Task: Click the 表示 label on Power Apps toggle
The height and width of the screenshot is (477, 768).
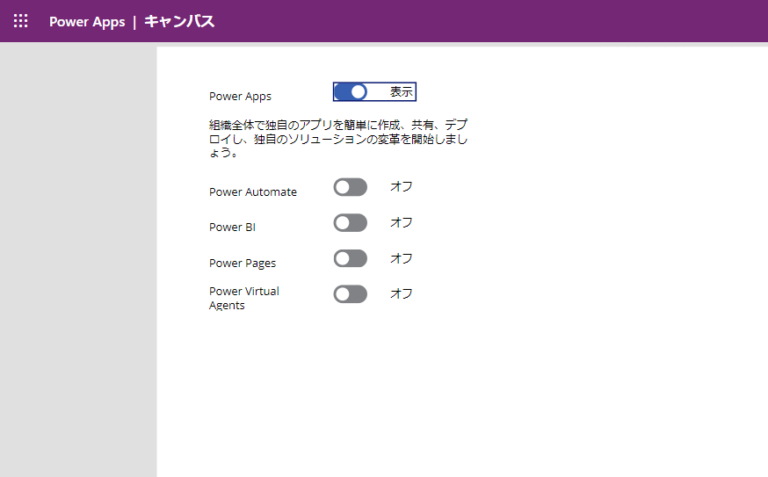Action: pyautogui.click(x=401, y=92)
